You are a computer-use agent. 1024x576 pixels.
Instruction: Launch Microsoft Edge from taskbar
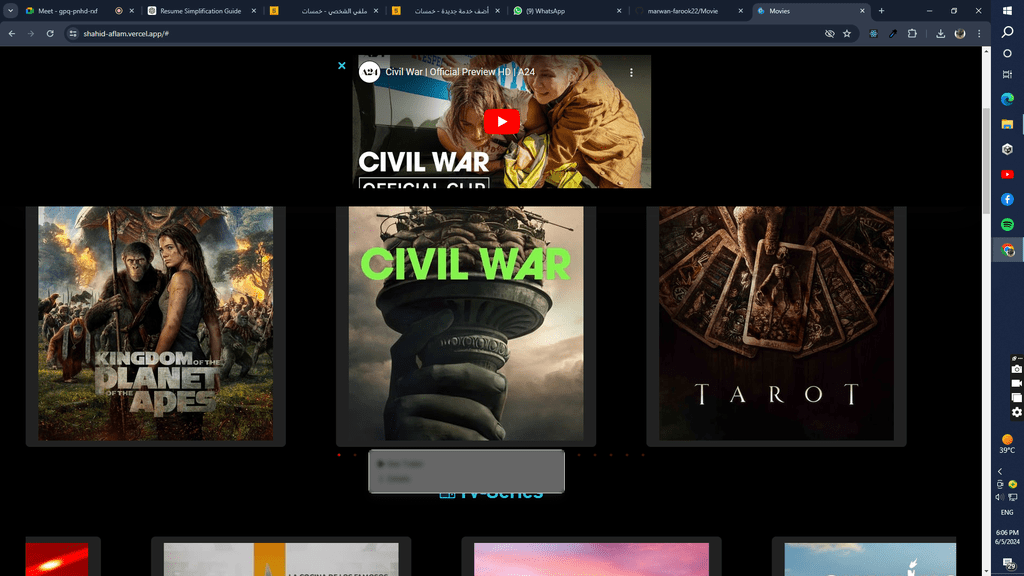tap(1008, 99)
